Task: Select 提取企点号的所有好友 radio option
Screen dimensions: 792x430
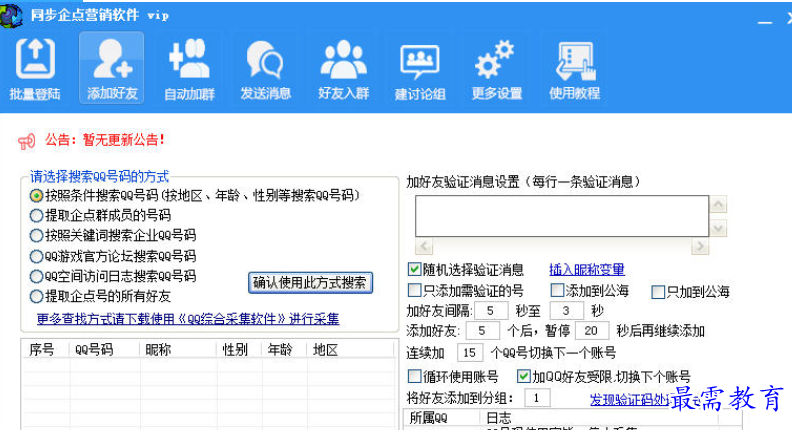Action: tap(36, 297)
